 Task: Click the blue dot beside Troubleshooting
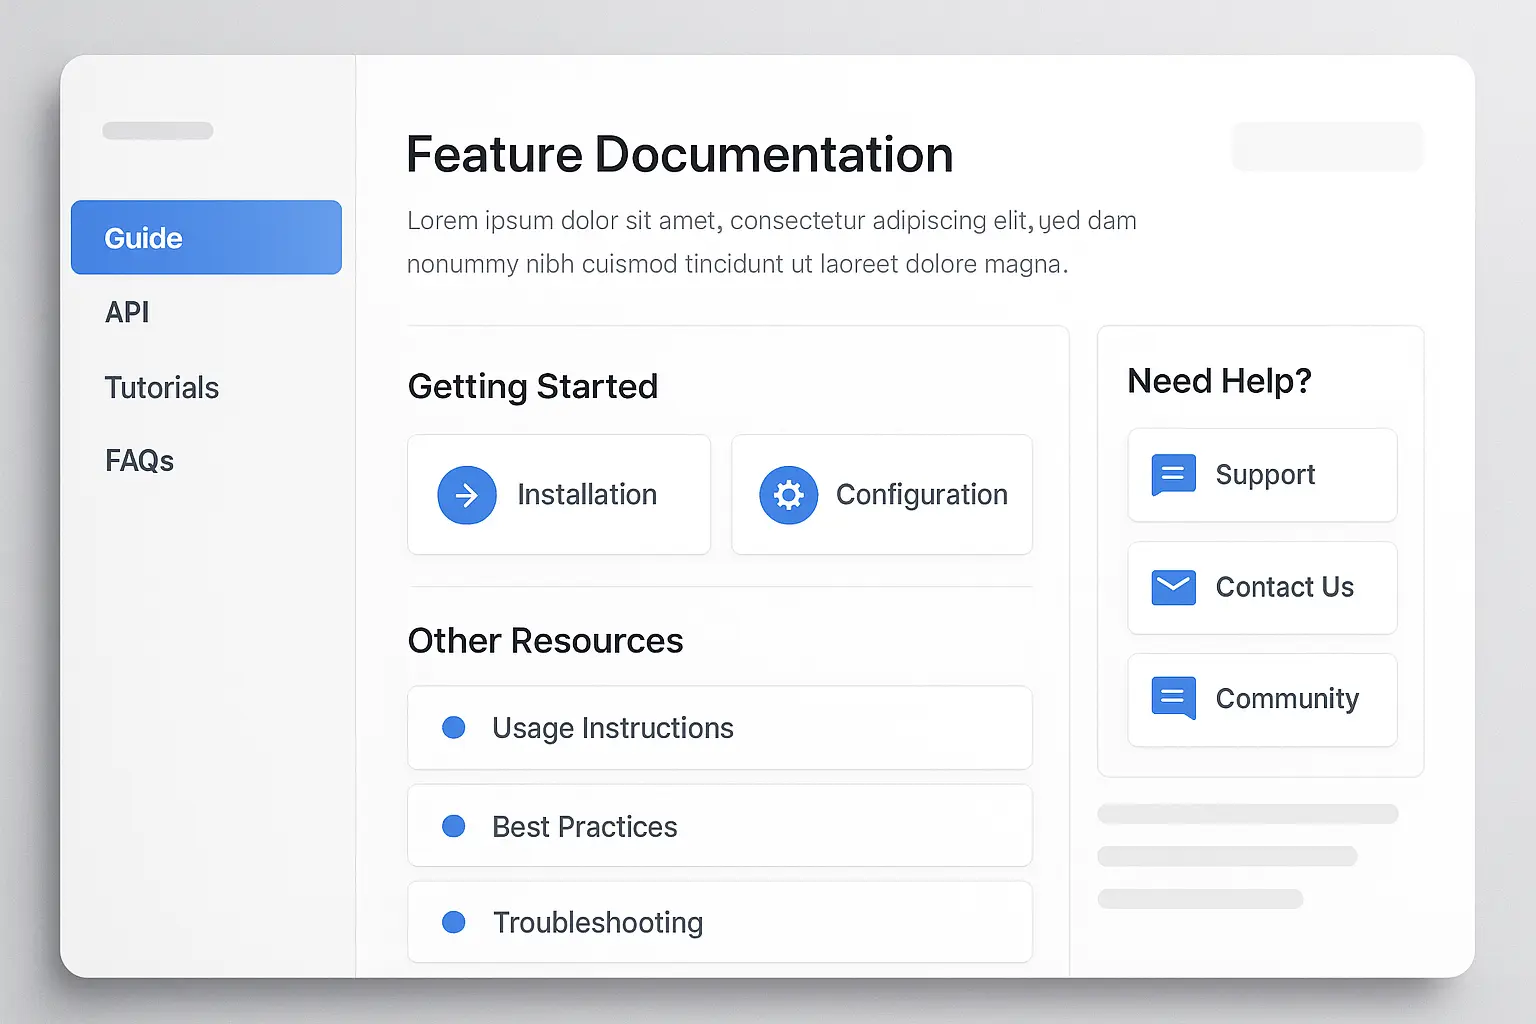pos(454,922)
